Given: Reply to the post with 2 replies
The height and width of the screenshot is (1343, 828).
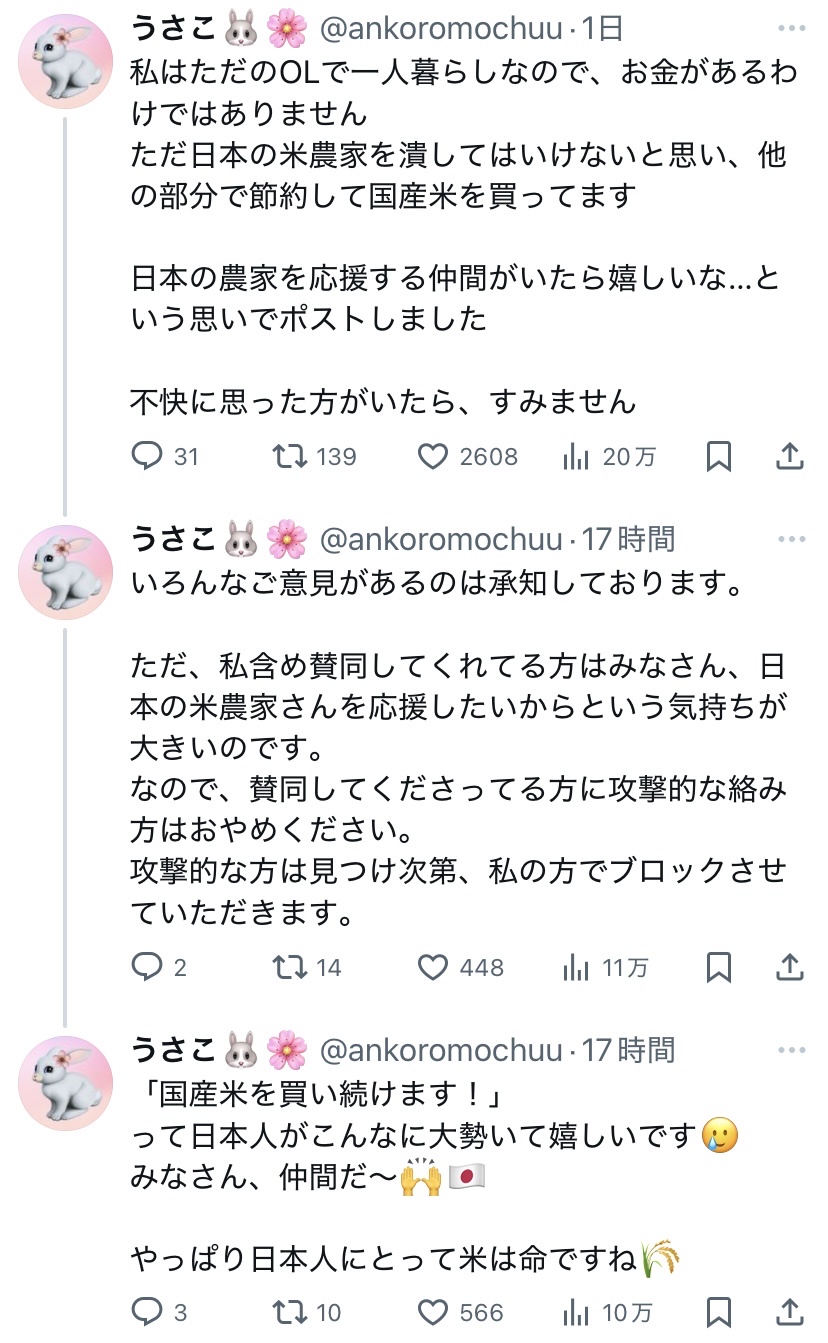Looking at the screenshot, I should pyautogui.click(x=148, y=967).
